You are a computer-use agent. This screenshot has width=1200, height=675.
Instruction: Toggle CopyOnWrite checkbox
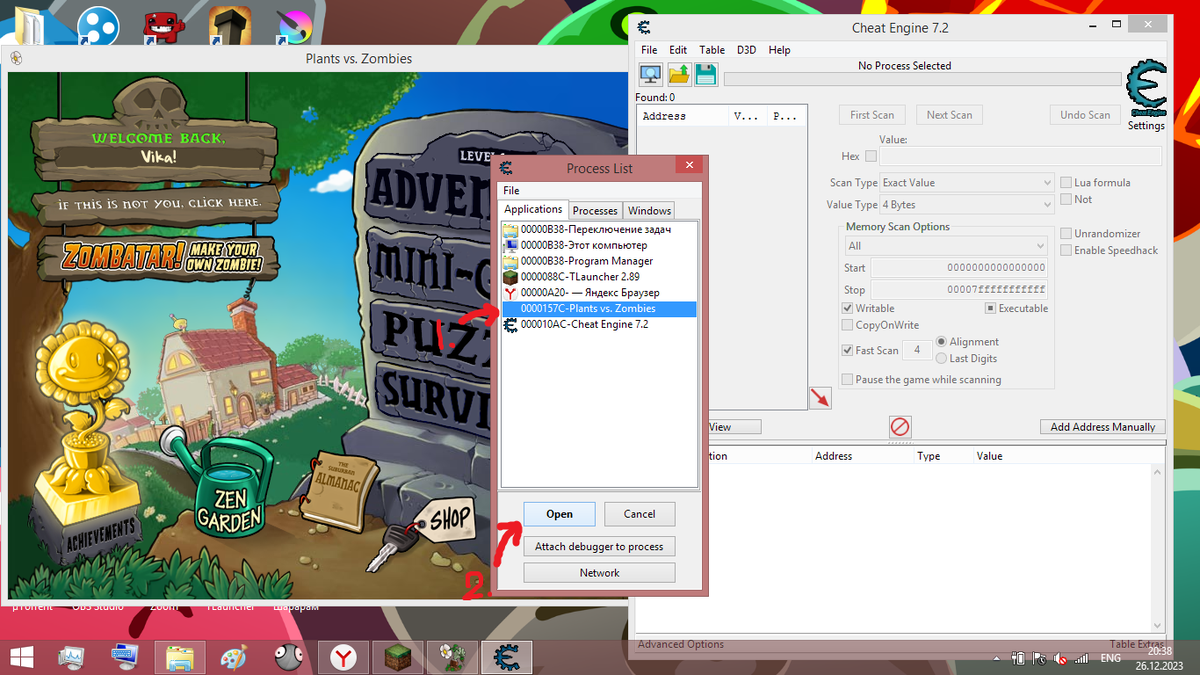[848, 325]
